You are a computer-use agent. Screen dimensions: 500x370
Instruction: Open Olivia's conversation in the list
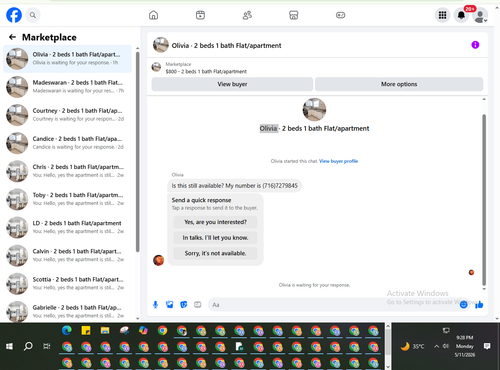point(67,59)
